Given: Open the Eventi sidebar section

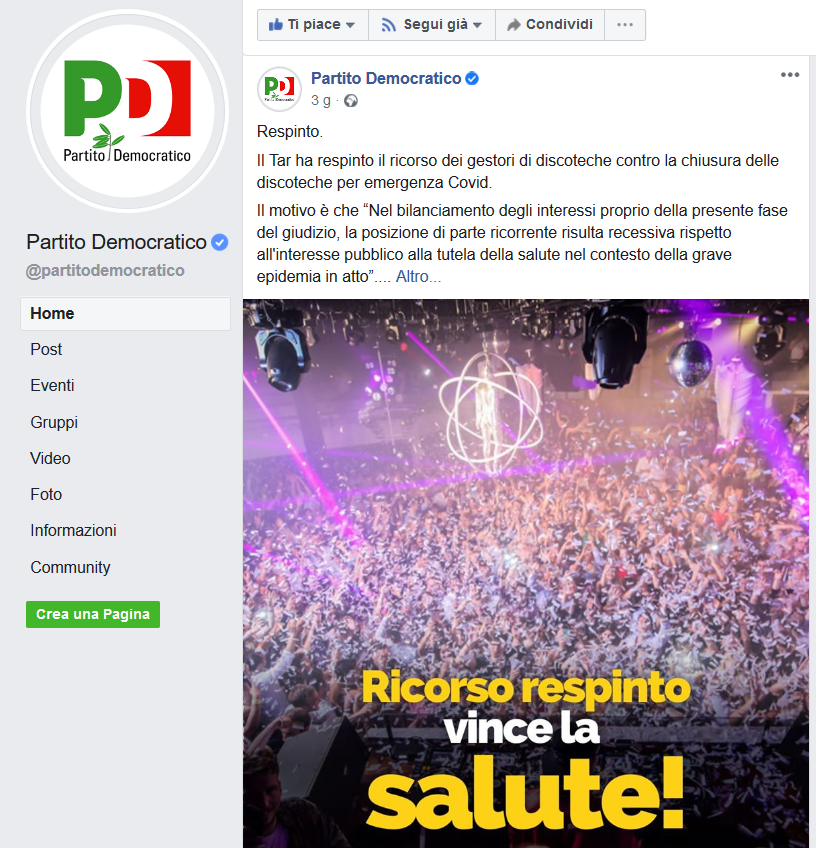Looking at the screenshot, I should (x=52, y=386).
